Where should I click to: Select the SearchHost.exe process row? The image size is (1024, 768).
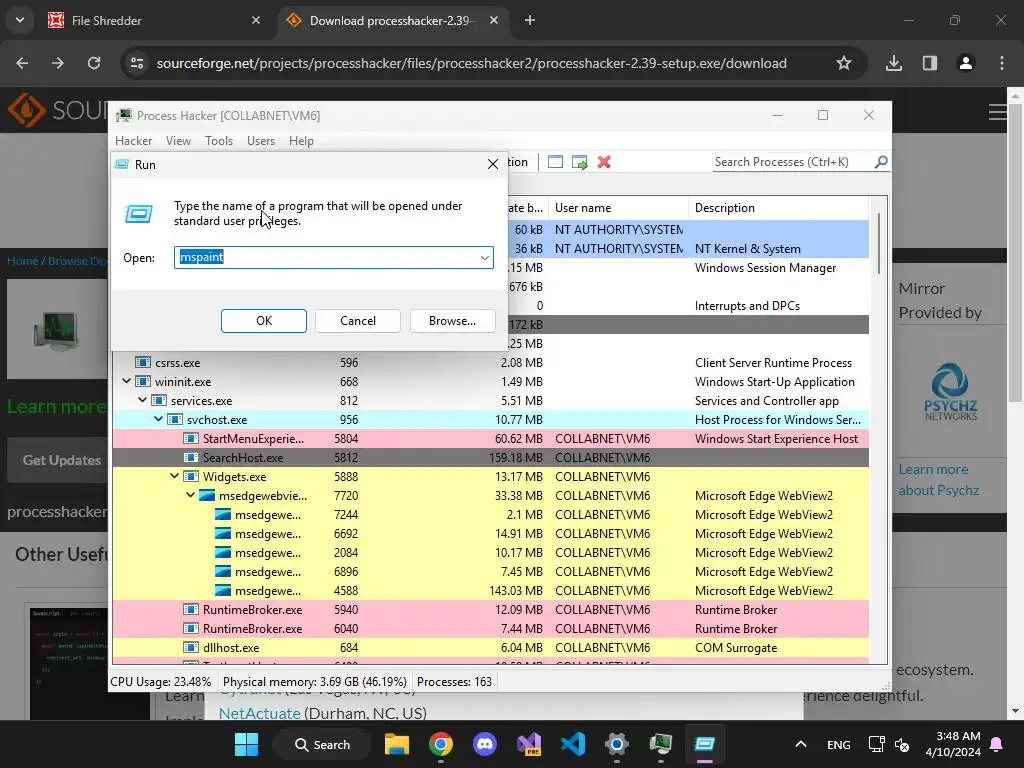coord(490,458)
